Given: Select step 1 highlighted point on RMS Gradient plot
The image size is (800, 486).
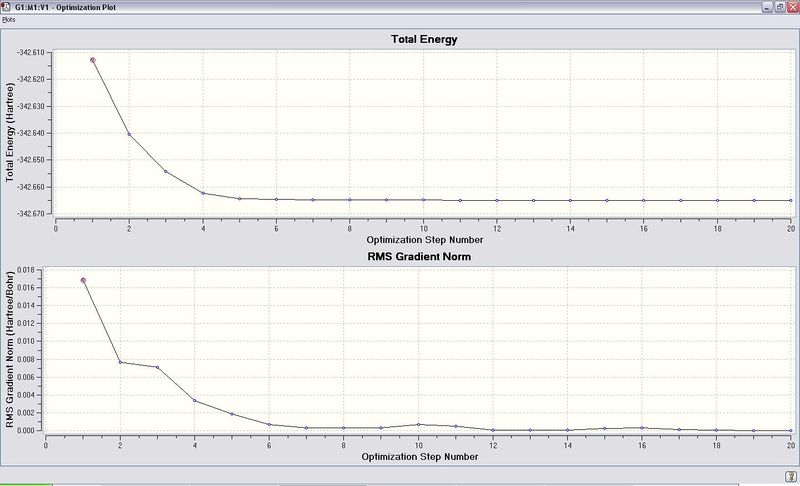Looking at the screenshot, I should [x=83, y=280].
